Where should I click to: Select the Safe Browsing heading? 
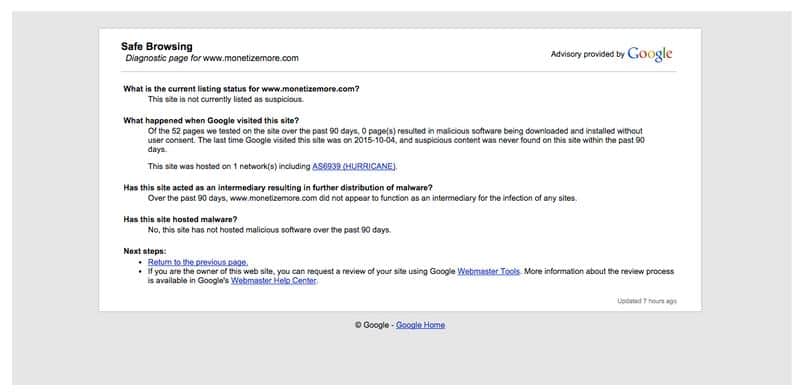(157, 47)
